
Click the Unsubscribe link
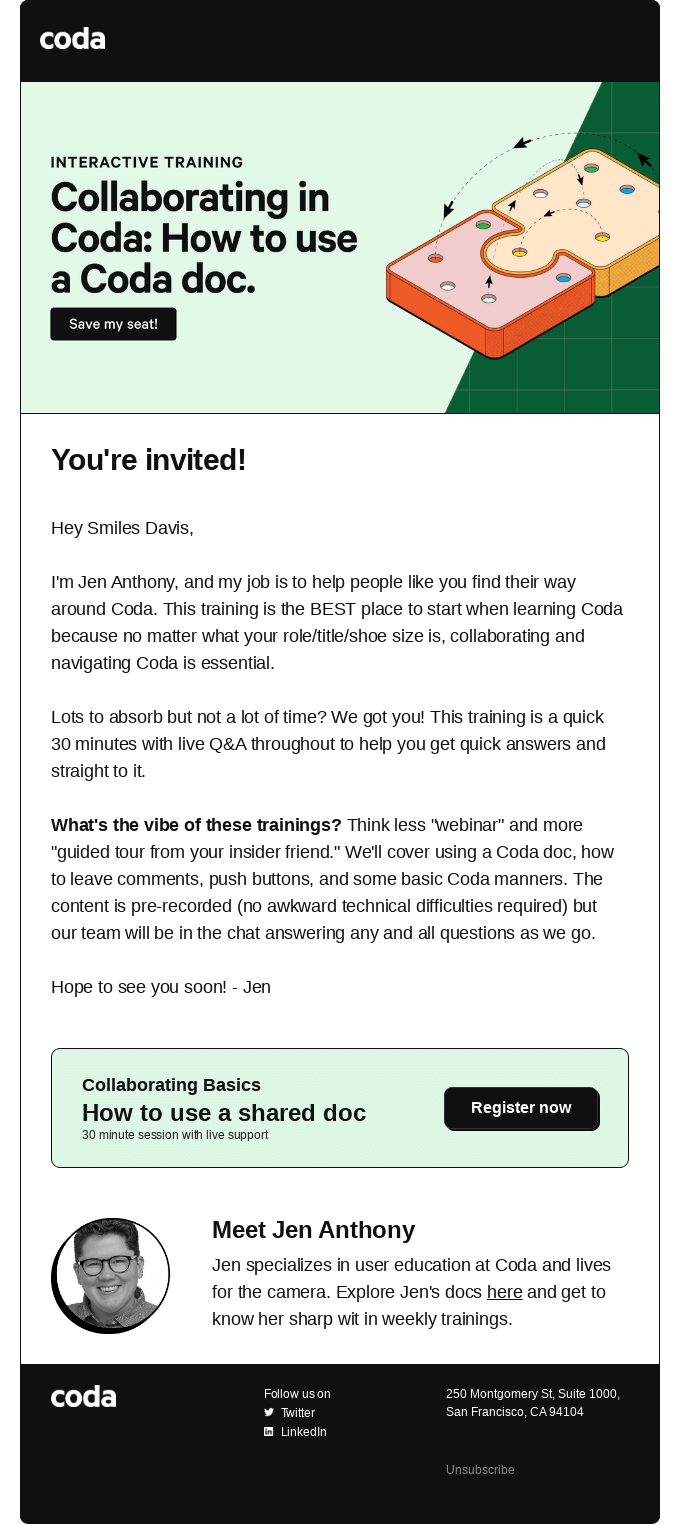480,1470
